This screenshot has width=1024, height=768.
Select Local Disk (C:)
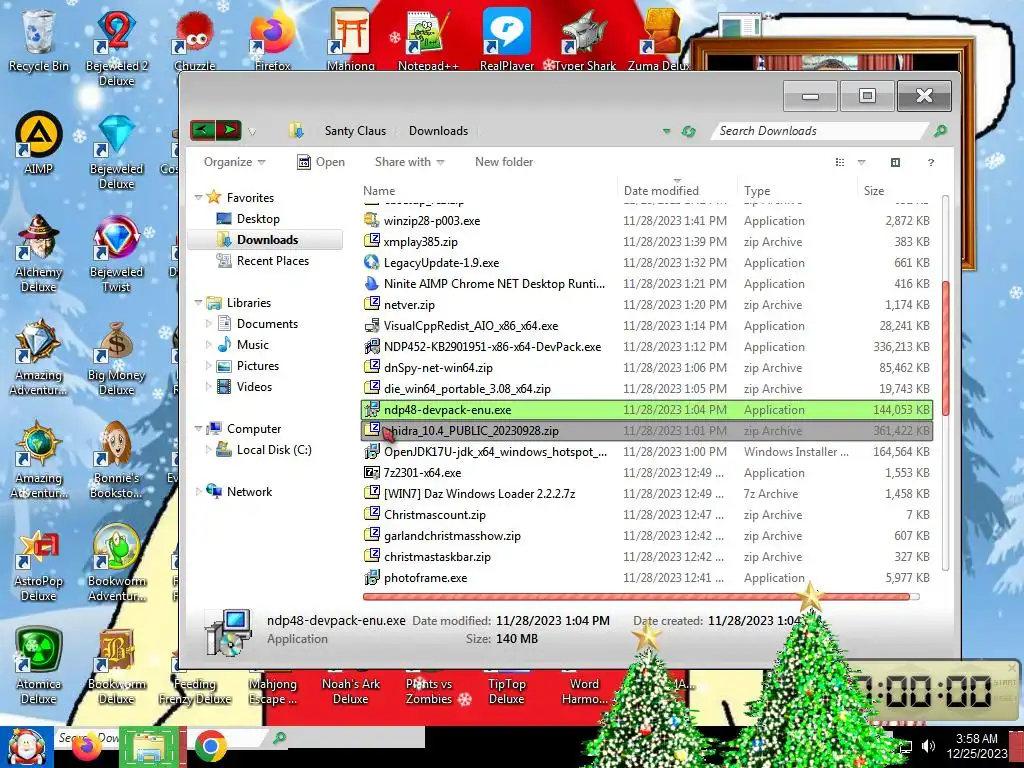(x=274, y=449)
